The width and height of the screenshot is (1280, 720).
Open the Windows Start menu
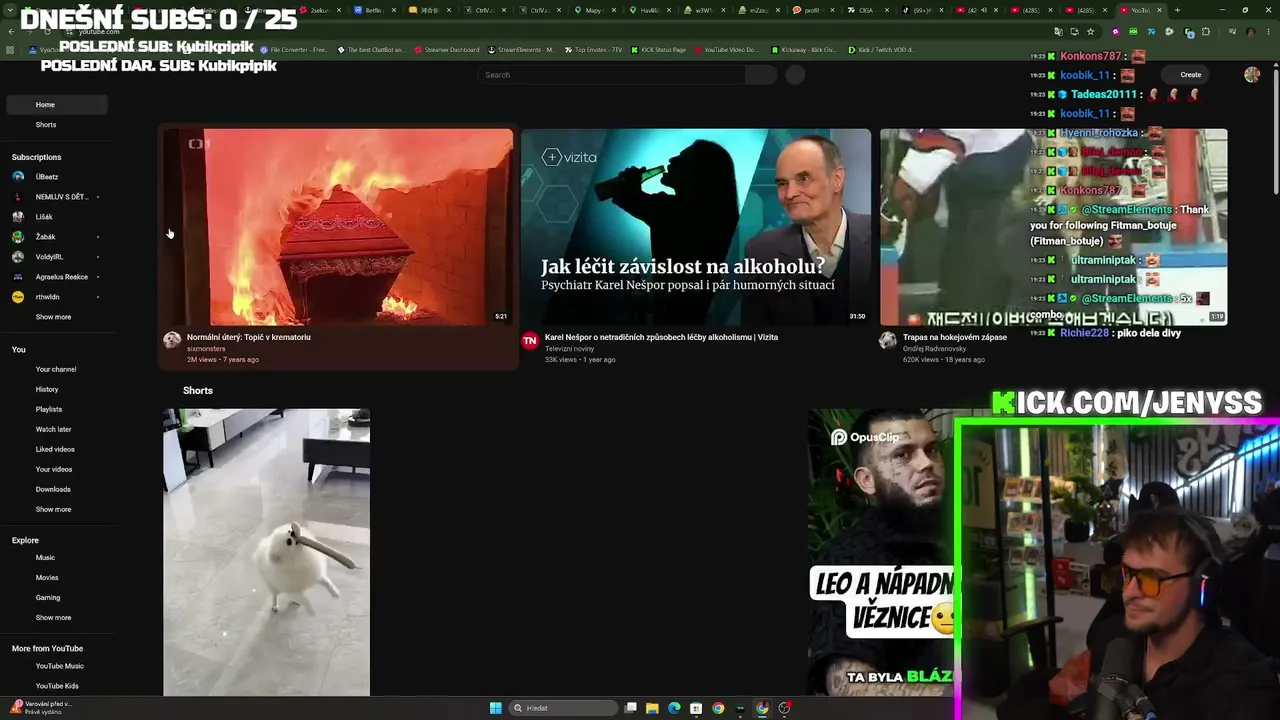click(495, 708)
